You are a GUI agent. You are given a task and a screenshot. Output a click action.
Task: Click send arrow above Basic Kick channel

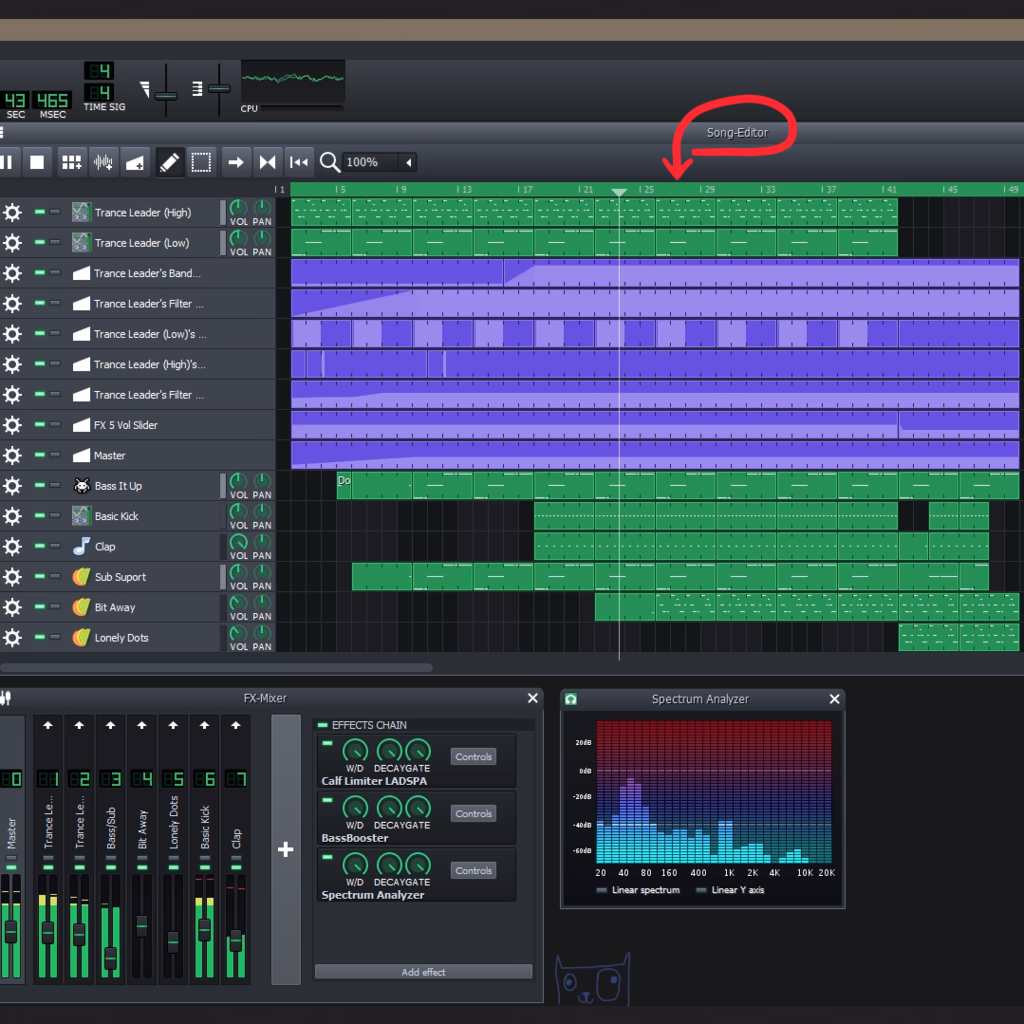[x=205, y=724]
